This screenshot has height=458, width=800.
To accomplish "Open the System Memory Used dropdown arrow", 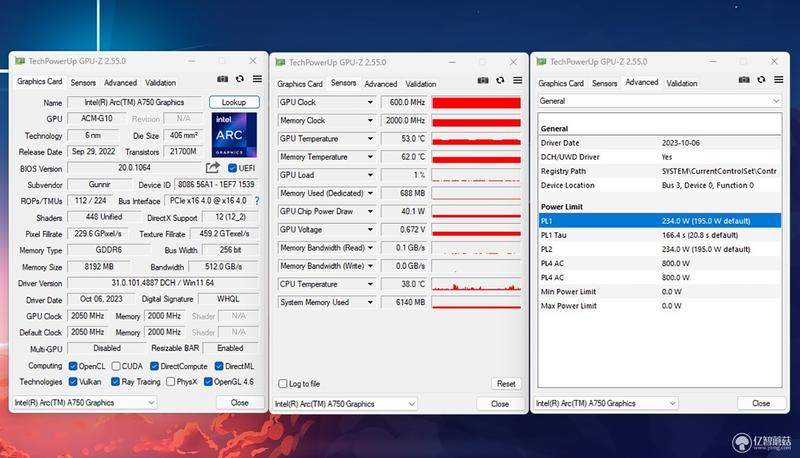I will (x=370, y=302).
